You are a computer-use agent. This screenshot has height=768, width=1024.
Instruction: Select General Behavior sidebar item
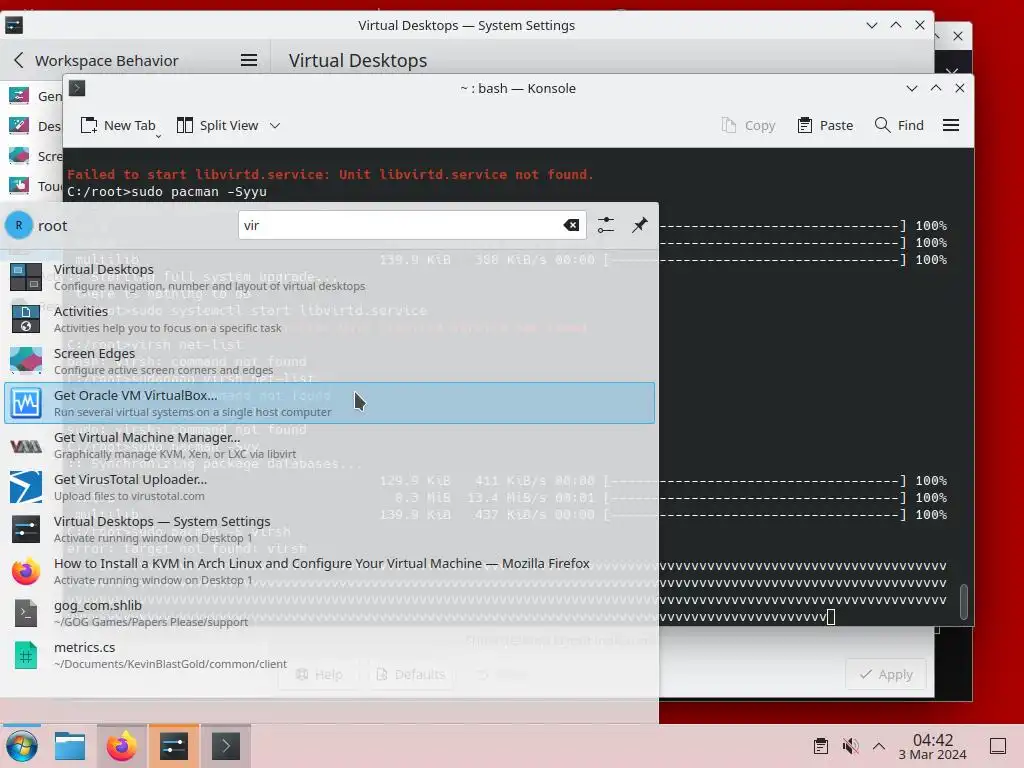[33, 96]
